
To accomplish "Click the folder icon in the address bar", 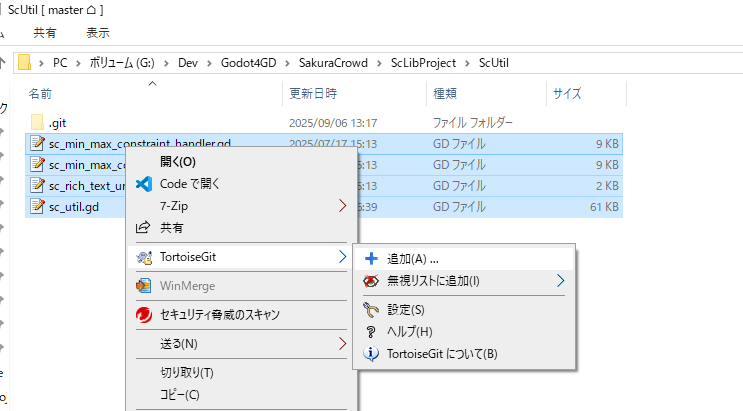I will point(24,63).
